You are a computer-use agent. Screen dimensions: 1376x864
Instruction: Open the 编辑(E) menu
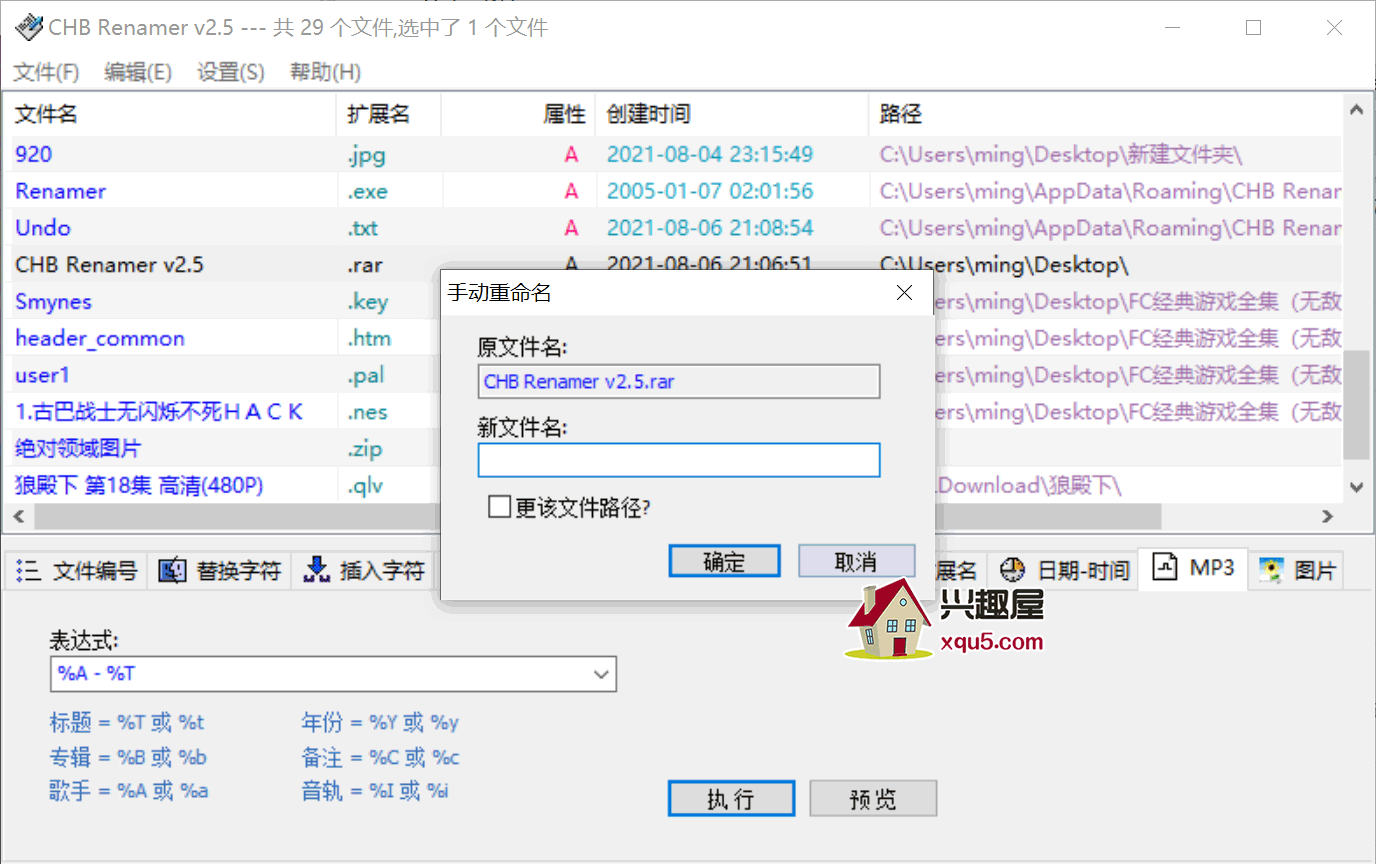point(138,72)
